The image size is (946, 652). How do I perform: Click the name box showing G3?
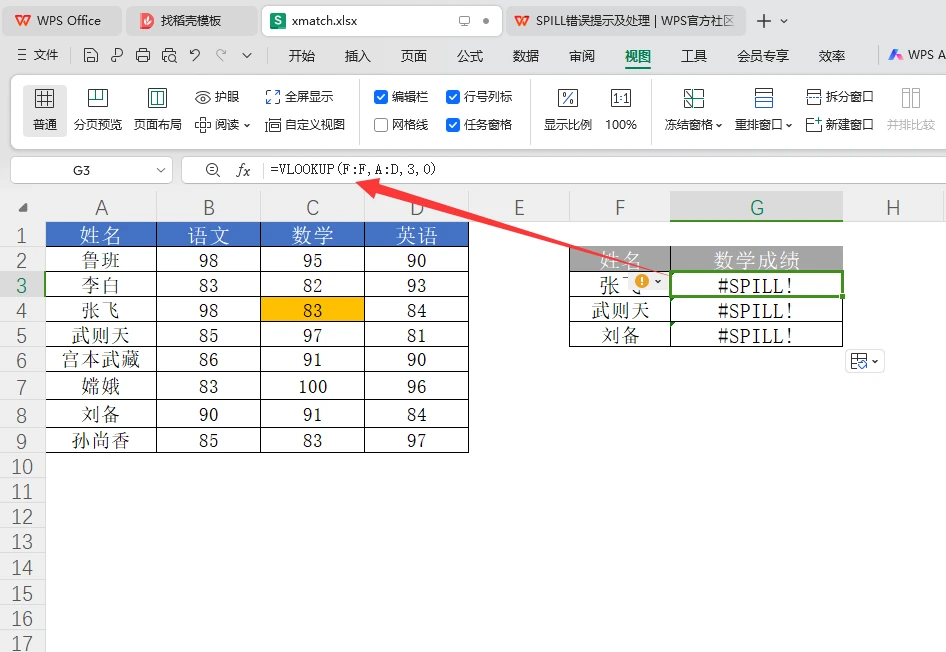pyautogui.click(x=81, y=170)
